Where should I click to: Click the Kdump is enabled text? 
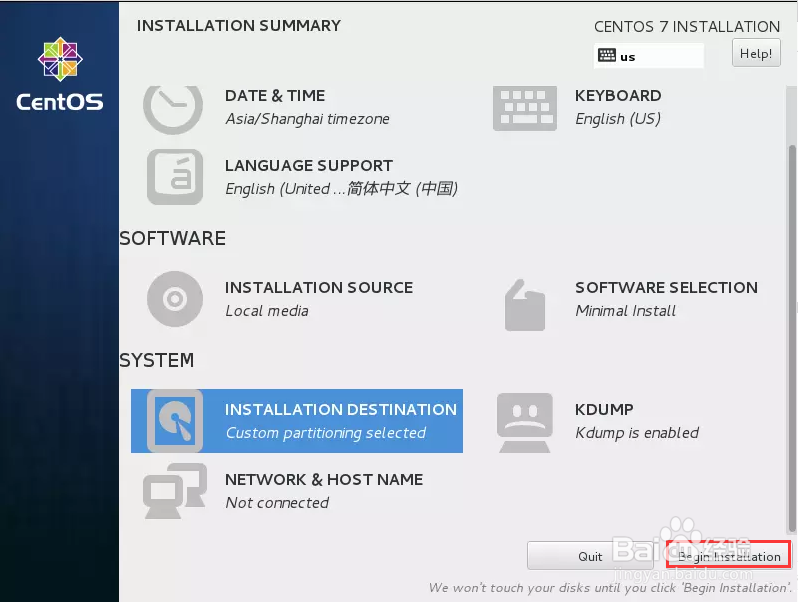637,433
